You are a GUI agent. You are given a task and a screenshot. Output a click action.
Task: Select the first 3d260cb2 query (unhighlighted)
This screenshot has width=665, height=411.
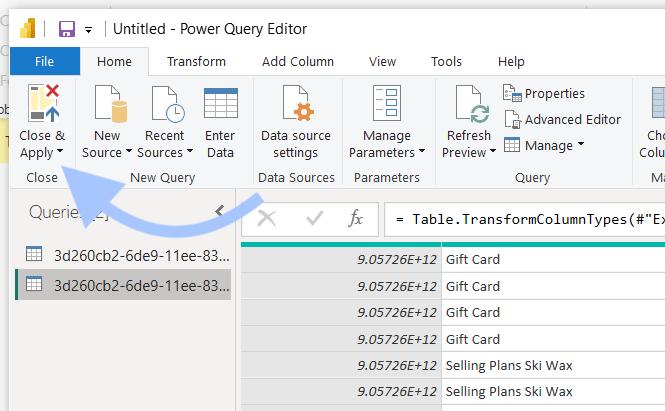(123, 256)
